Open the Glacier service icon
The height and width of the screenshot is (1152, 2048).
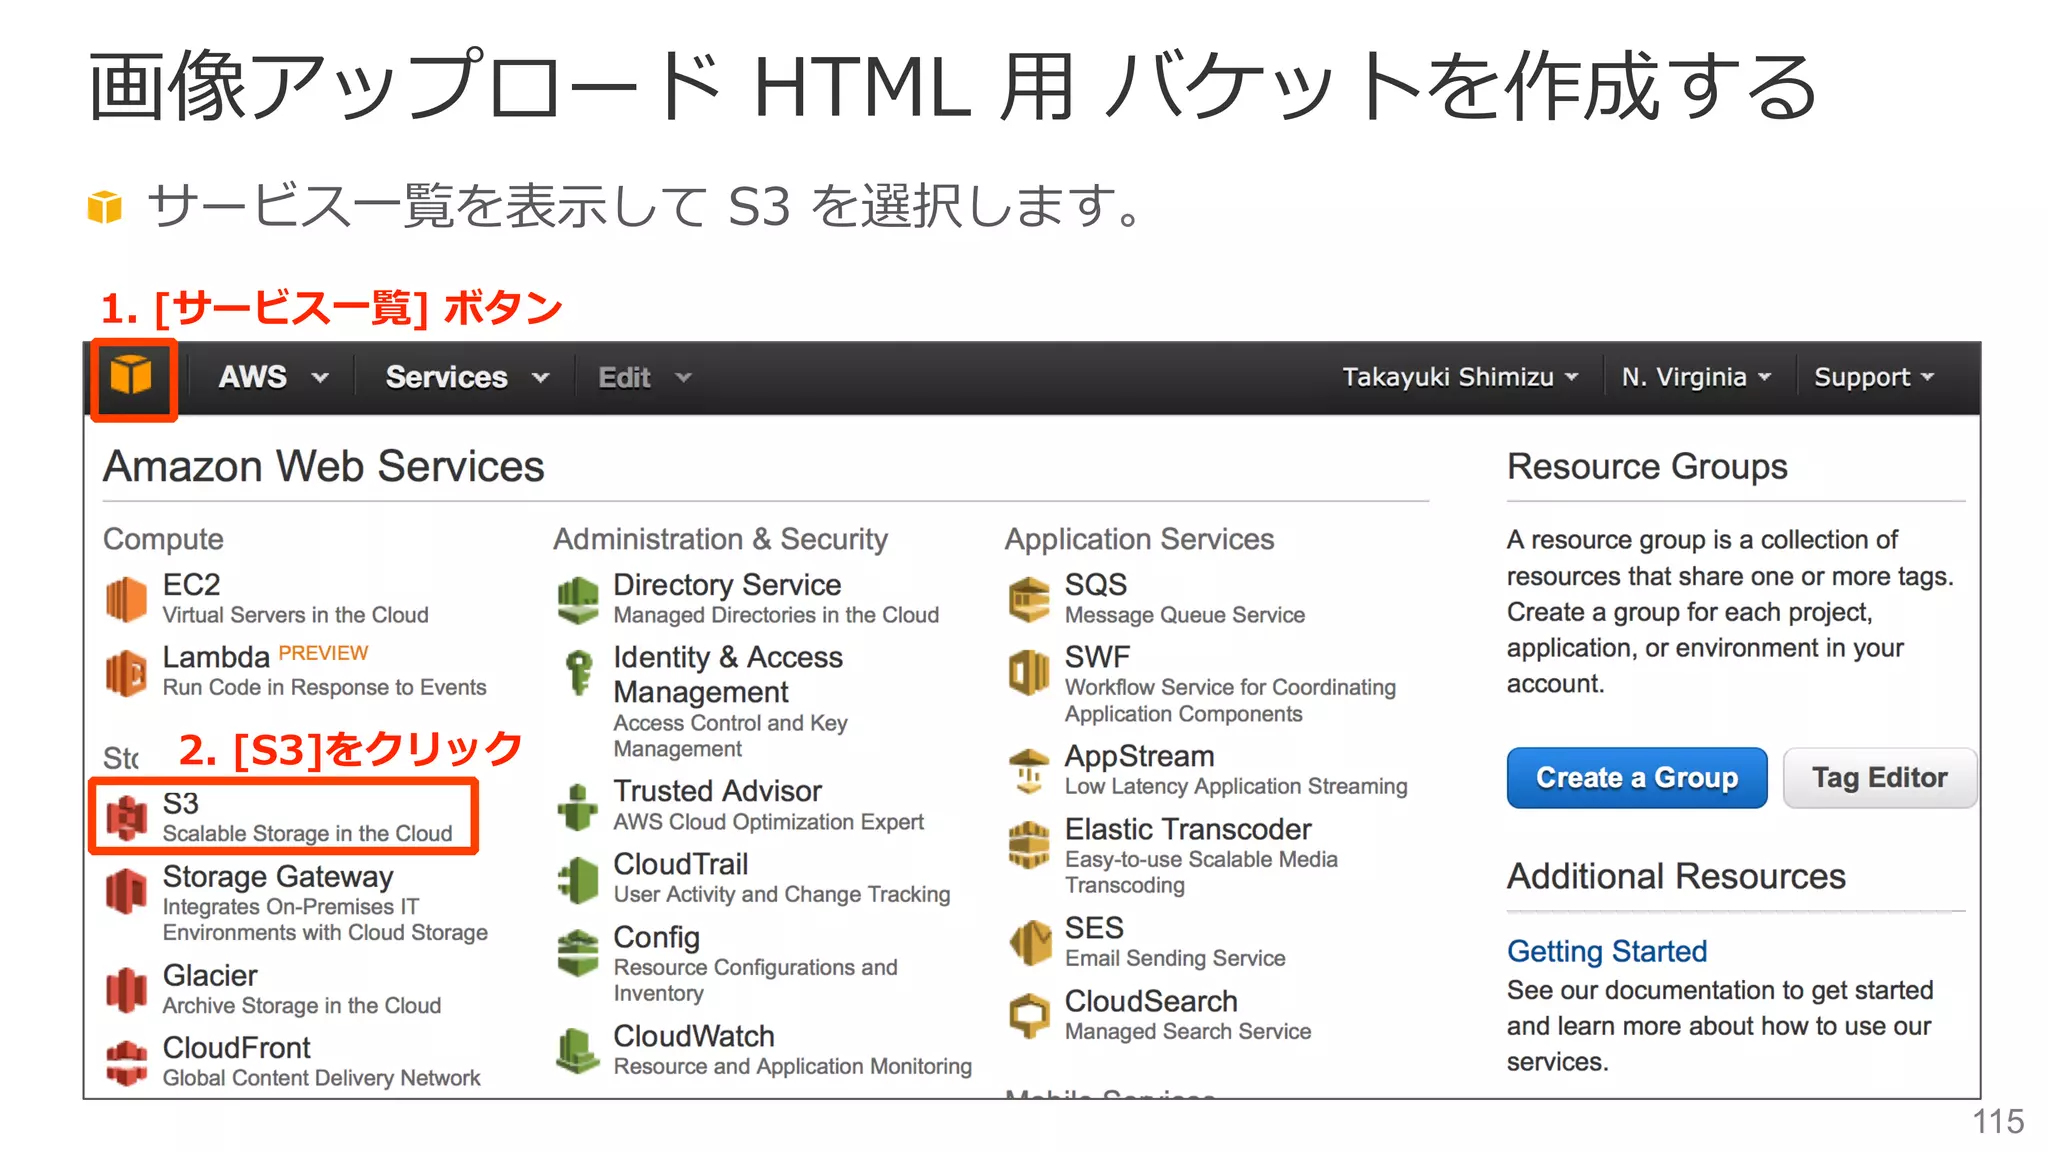[x=127, y=989]
